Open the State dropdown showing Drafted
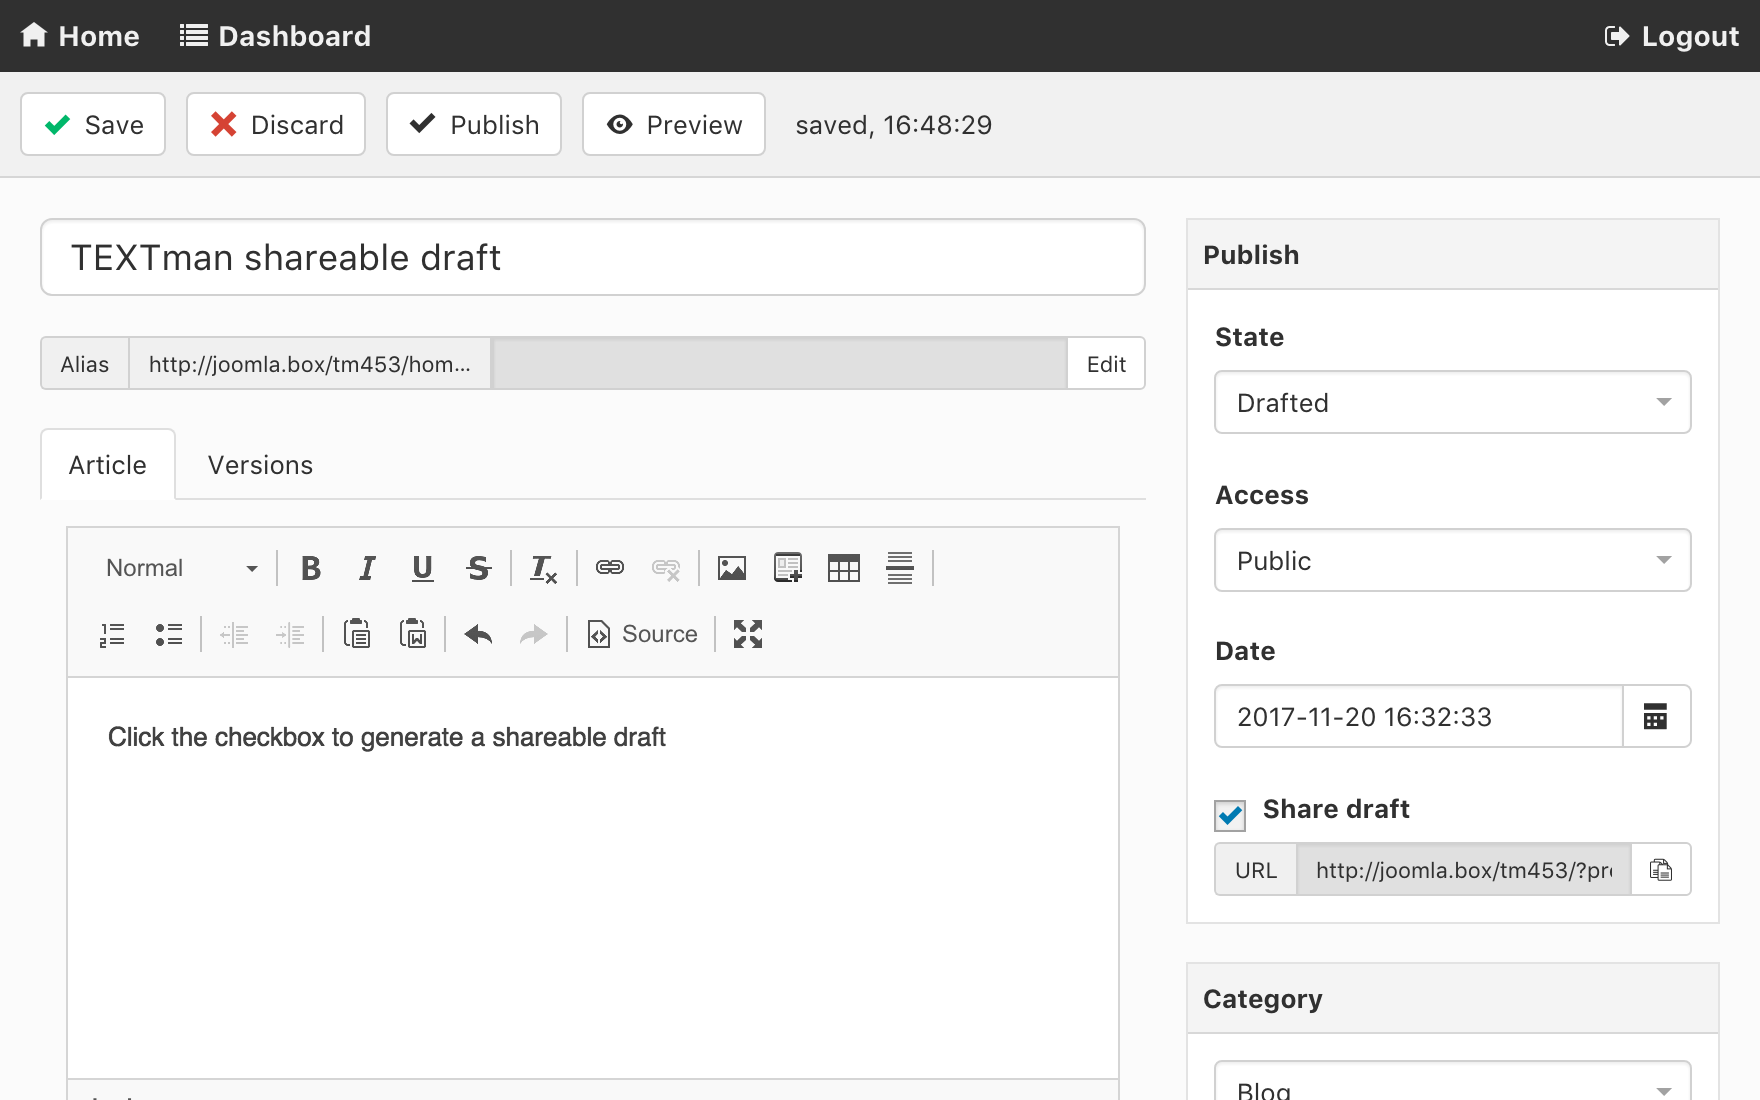Image resolution: width=1760 pixels, height=1100 pixels. pyautogui.click(x=1452, y=403)
